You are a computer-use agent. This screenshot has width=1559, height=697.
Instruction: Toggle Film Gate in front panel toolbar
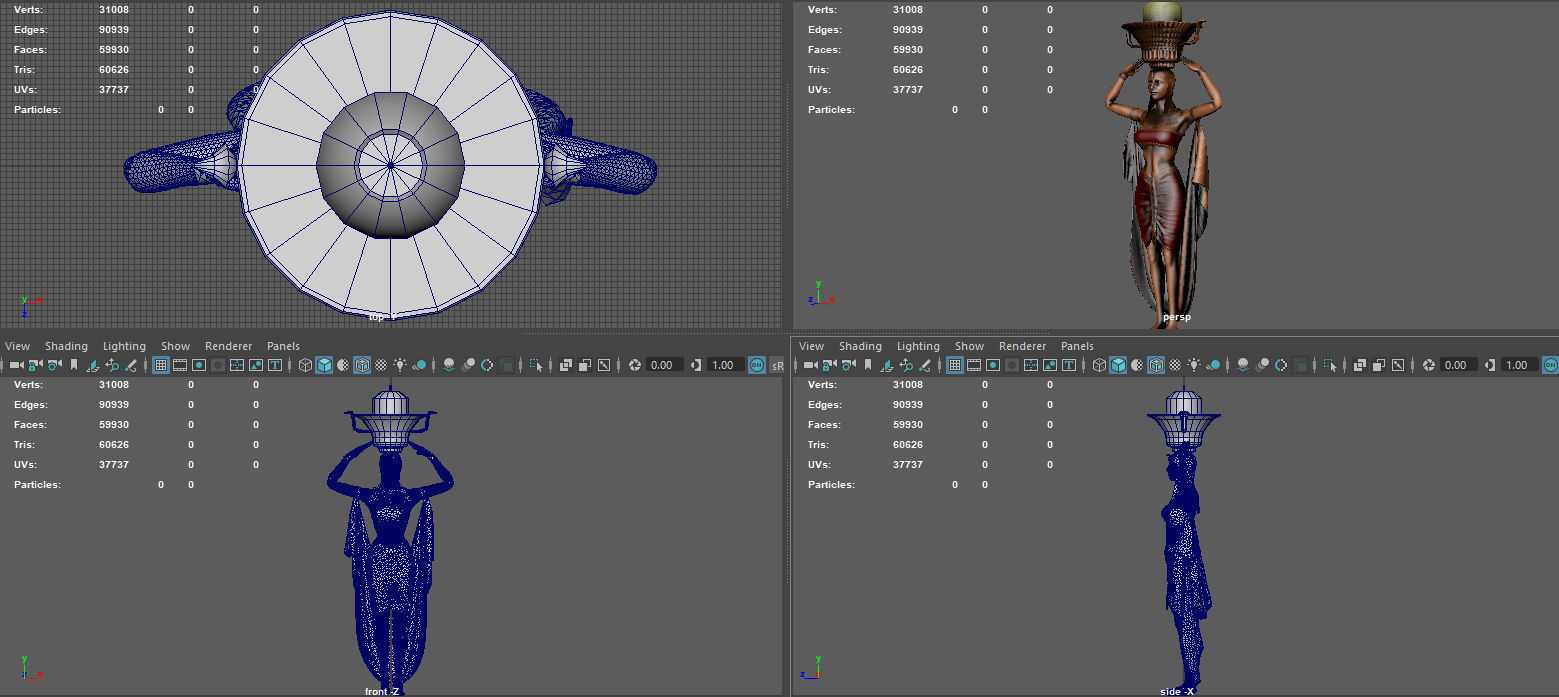pyautogui.click(x=180, y=365)
